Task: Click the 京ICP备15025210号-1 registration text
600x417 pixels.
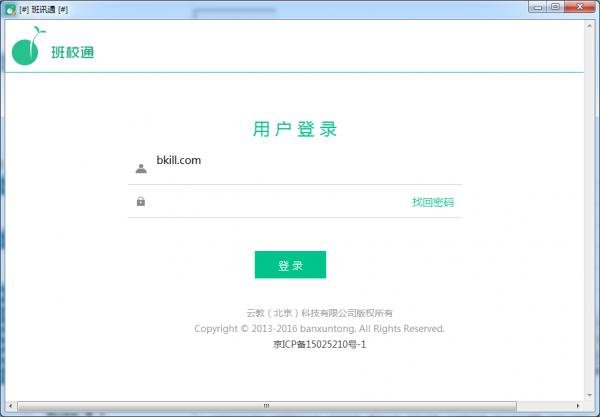Action: tap(319, 344)
